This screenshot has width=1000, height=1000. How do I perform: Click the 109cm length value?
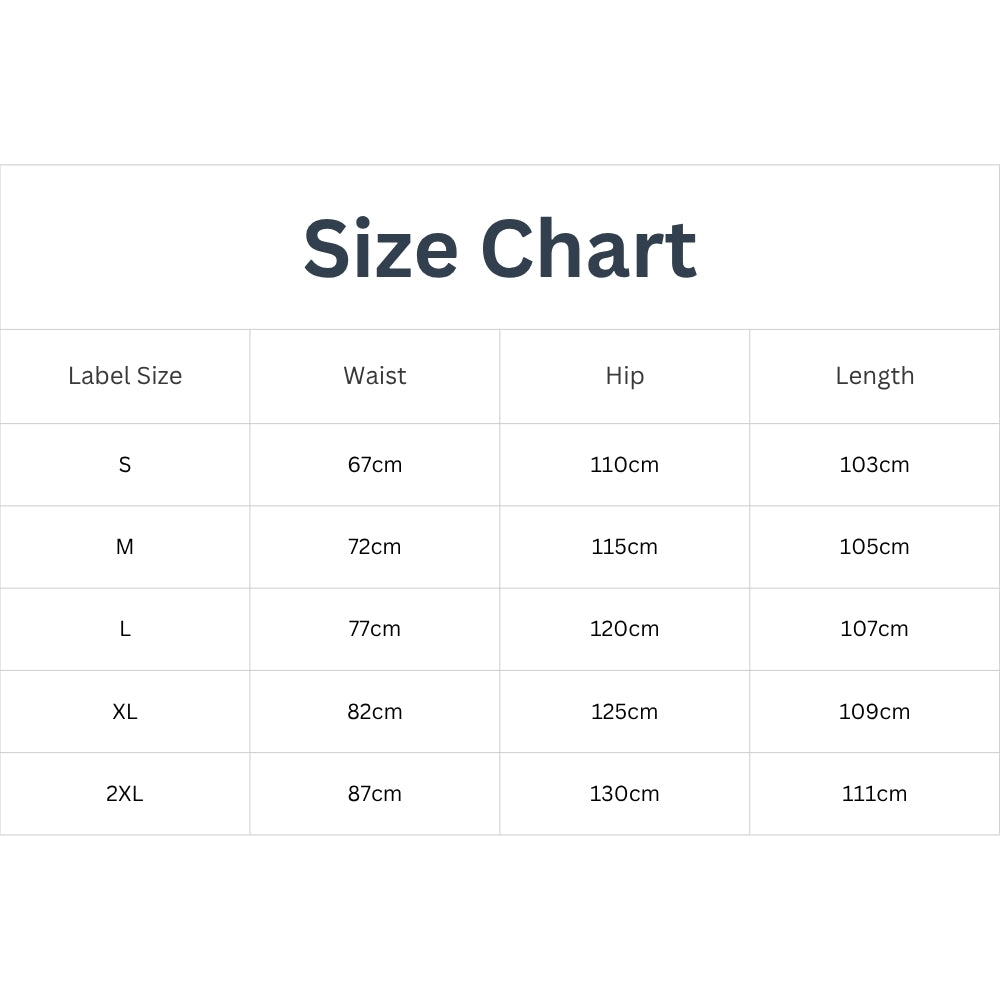tap(875, 712)
